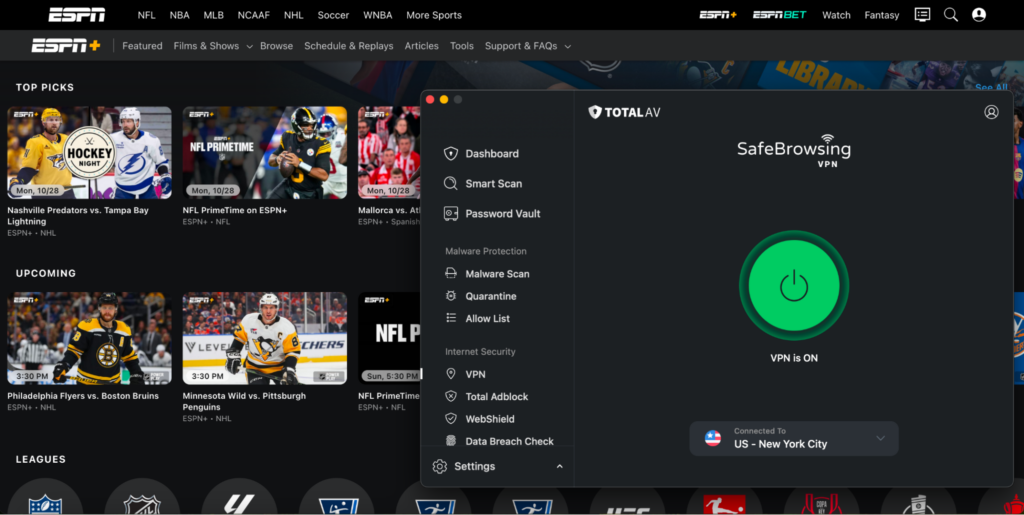The width and height of the screenshot is (1024, 515).
Task: Open the Soccer menu item
Action: [x=333, y=15]
